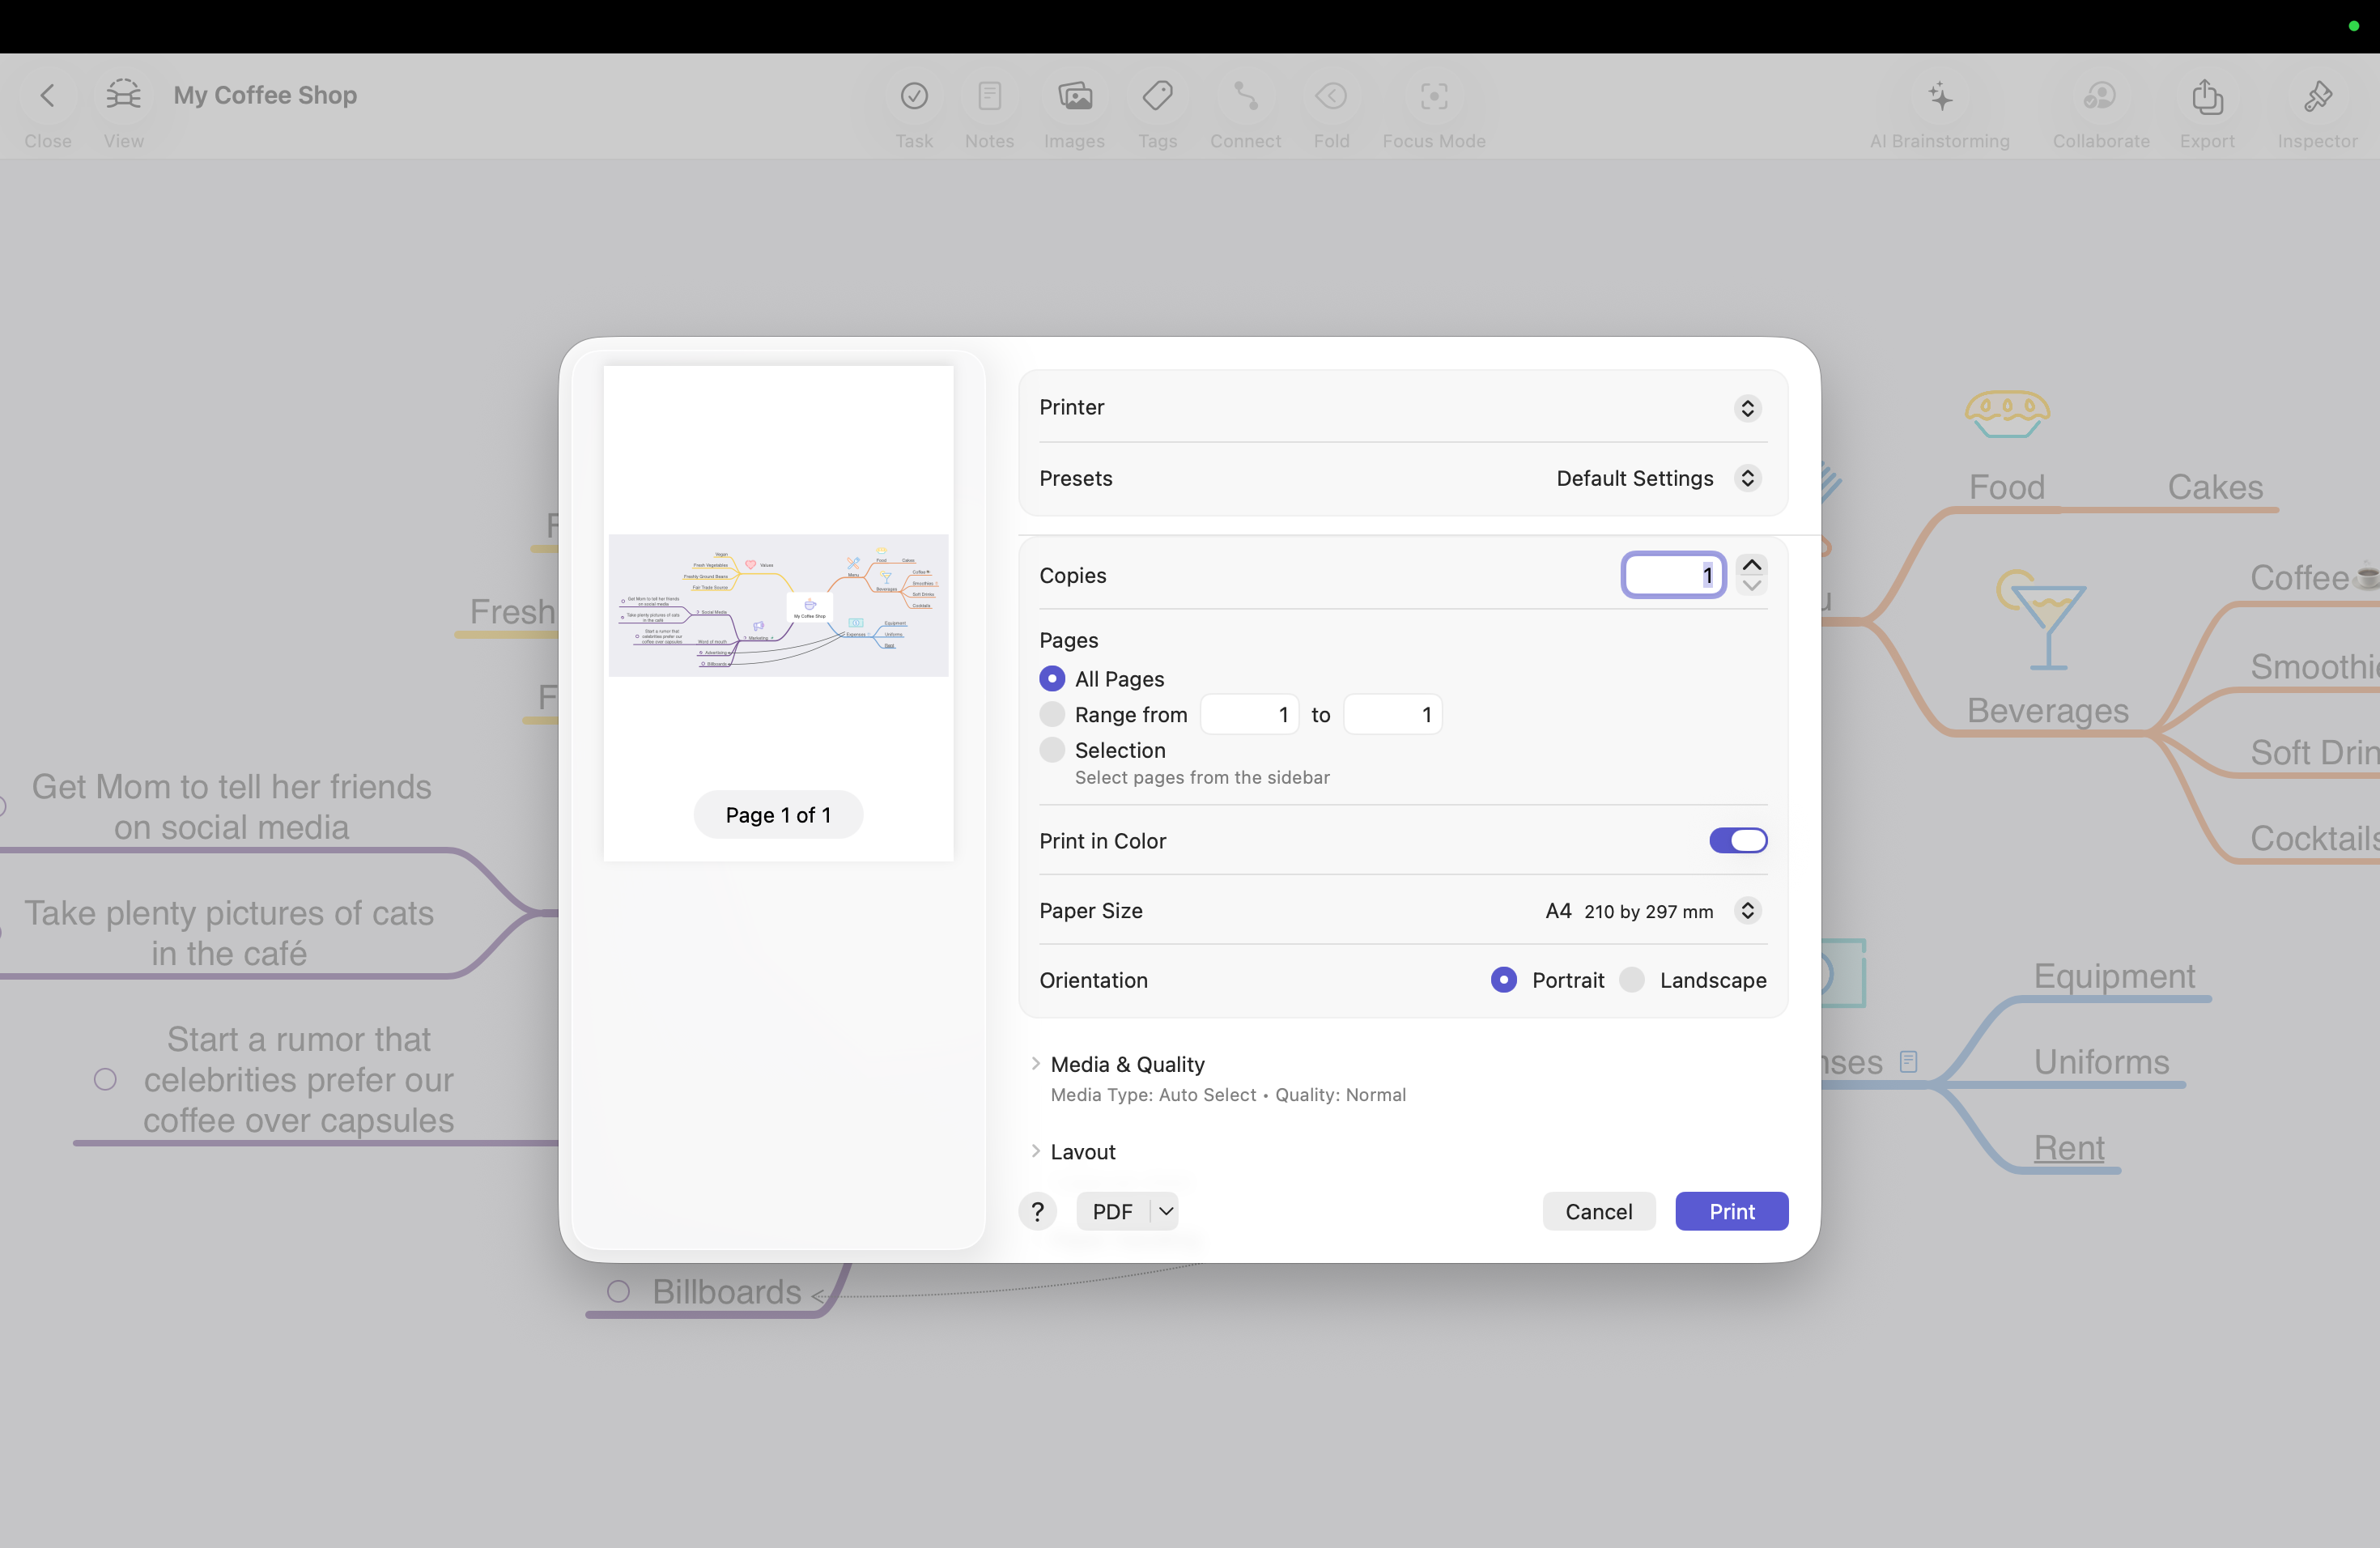2380x1548 pixels.
Task: Increase copies with the up stepper
Action: (x=1751, y=565)
